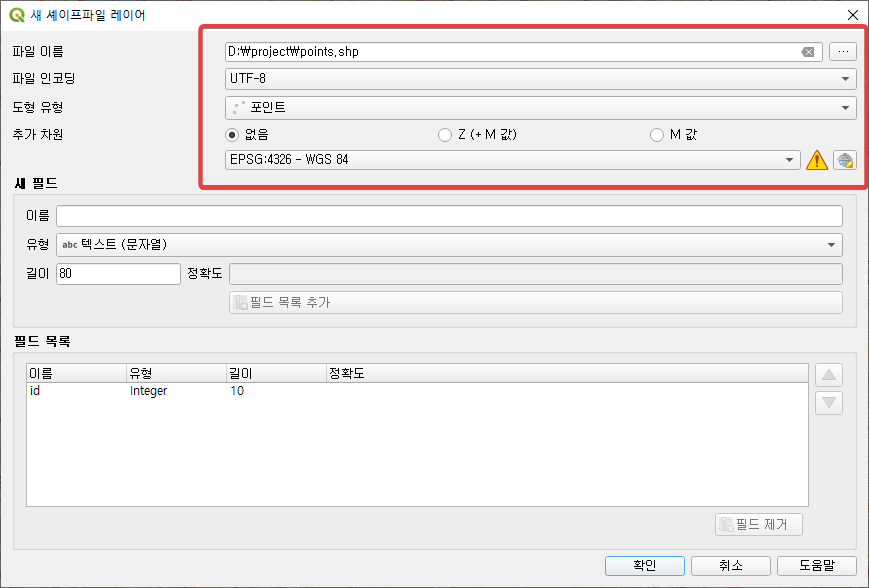The image size is (869, 588).
Task: Open the Select CRS globe button
Action: pos(845,160)
